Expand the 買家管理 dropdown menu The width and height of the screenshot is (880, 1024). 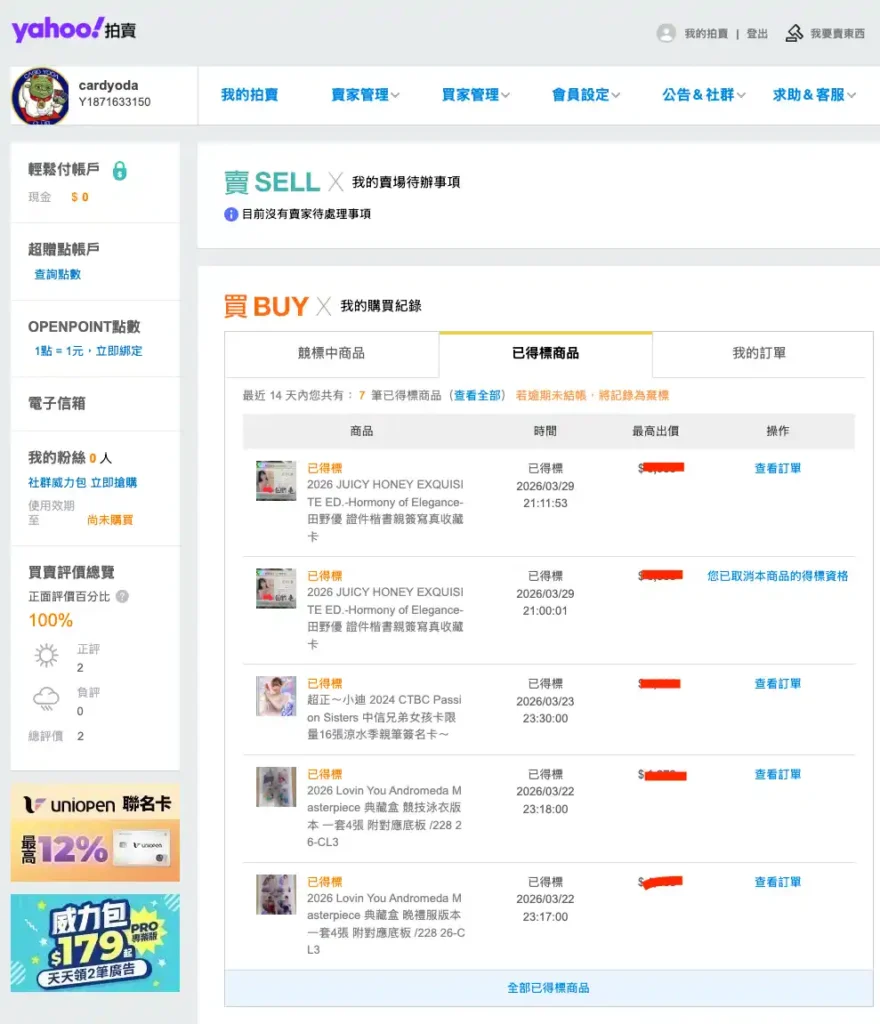click(475, 95)
